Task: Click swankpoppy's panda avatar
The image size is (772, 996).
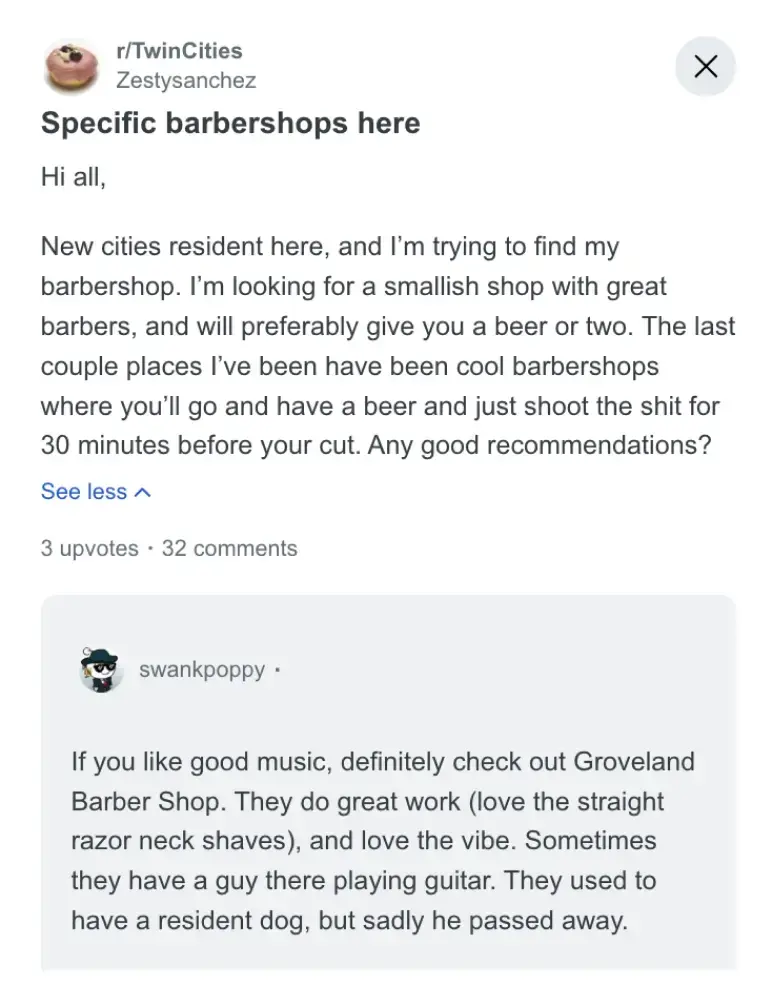Action: click(99, 669)
